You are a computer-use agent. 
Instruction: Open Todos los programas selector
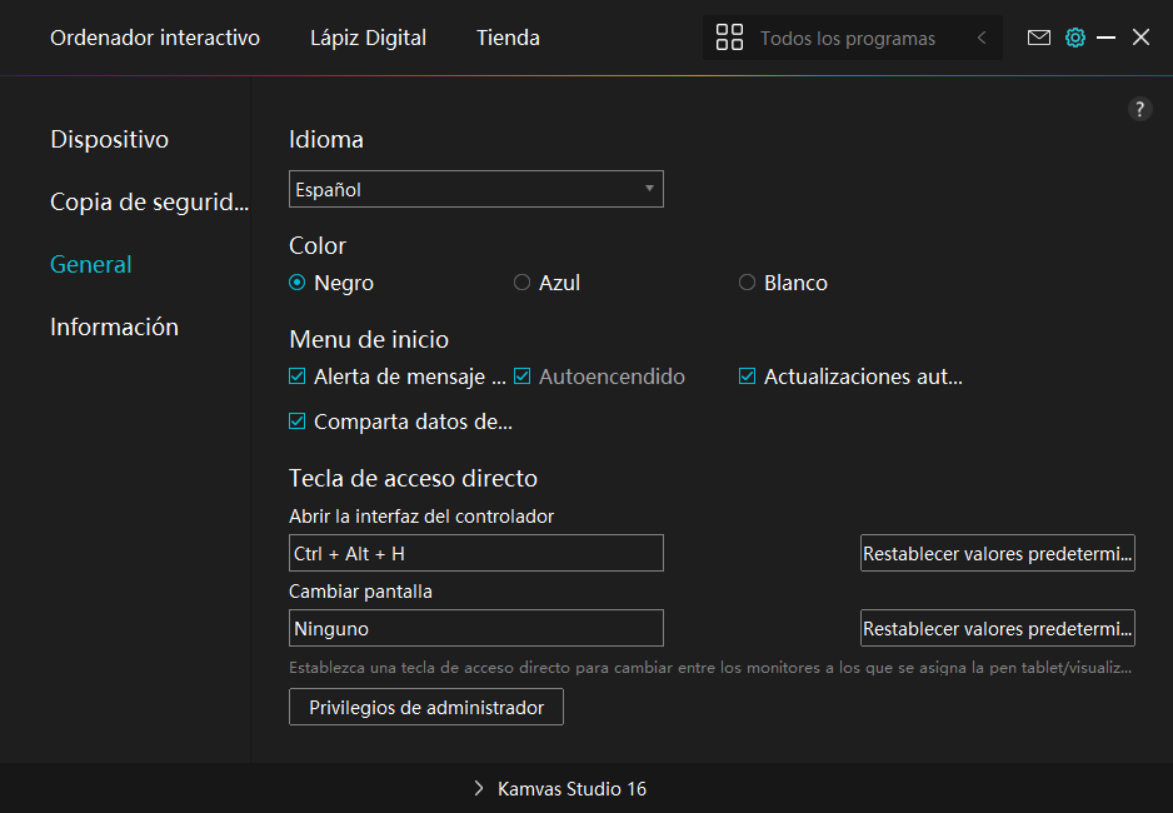pyautogui.click(x=847, y=38)
